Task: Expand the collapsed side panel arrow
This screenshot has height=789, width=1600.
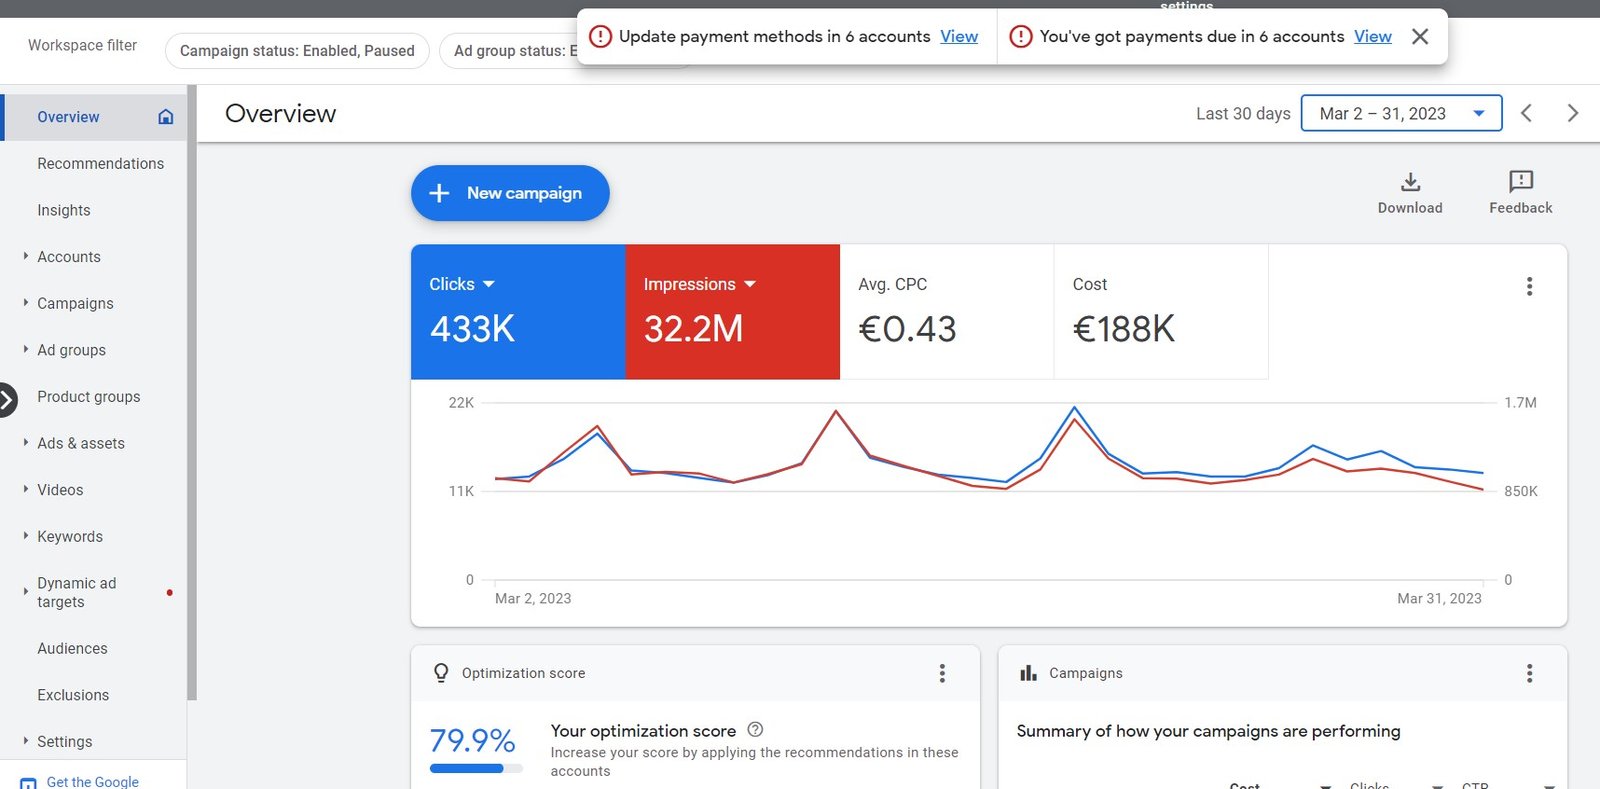Action: [7, 400]
